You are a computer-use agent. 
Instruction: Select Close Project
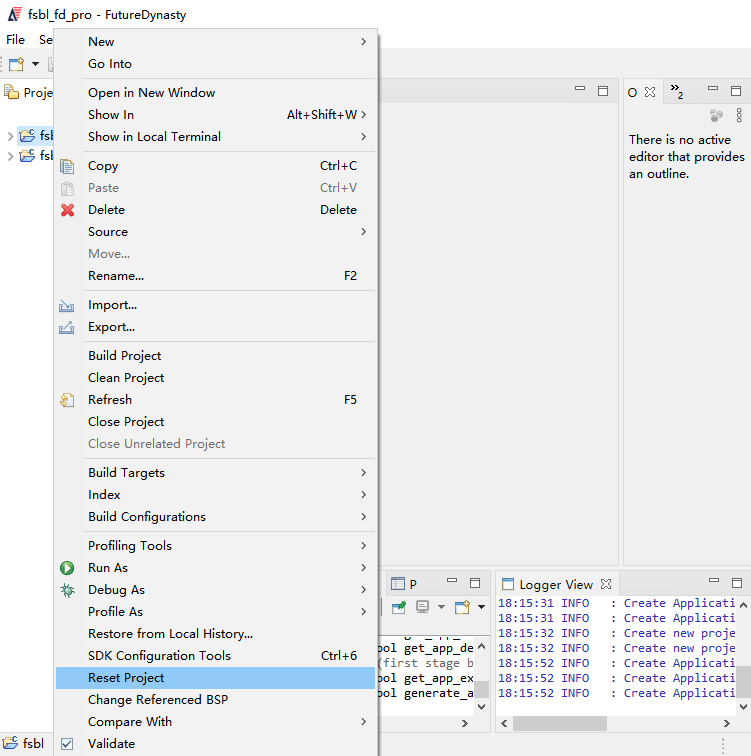point(215,421)
